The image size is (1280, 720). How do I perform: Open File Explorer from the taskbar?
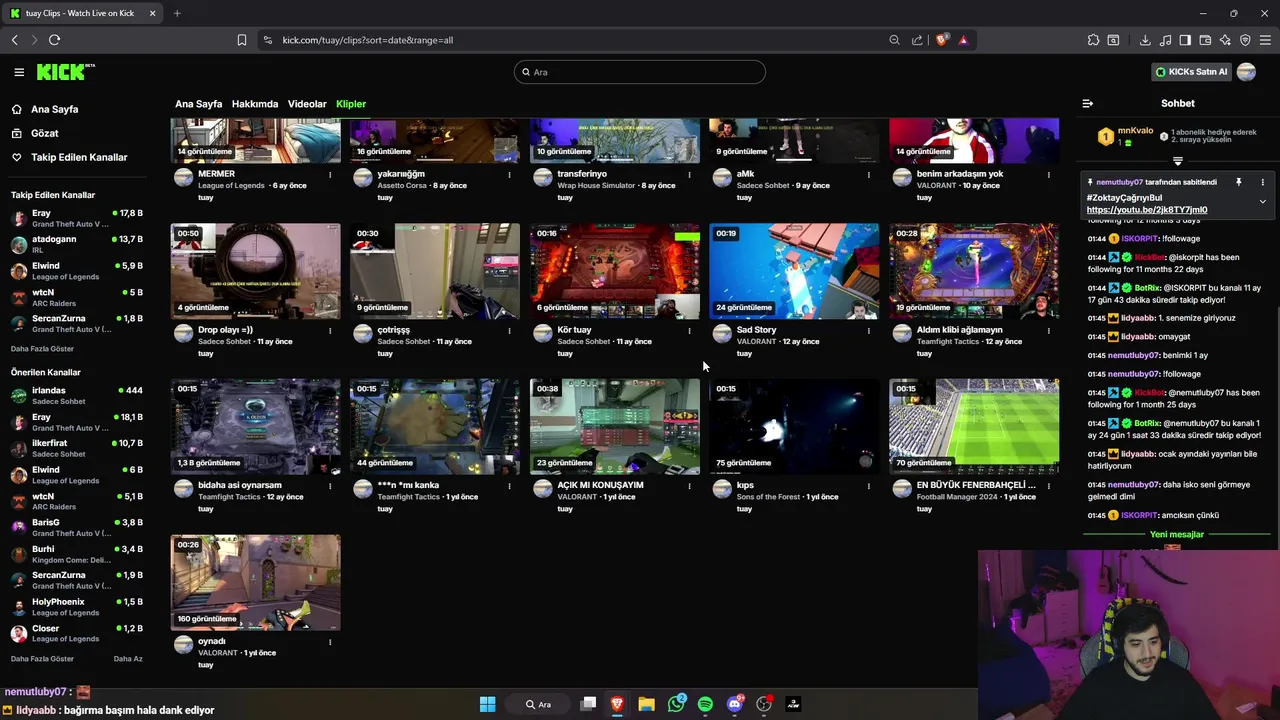(x=647, y=704)
